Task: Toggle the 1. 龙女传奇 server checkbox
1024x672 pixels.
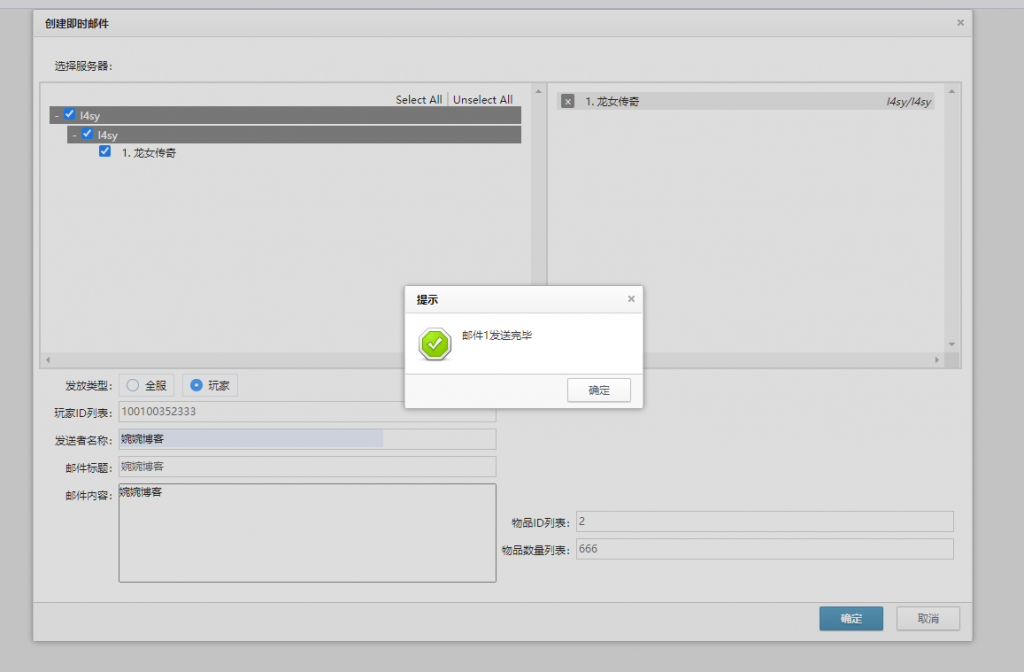Action: pyautogui.click(x=105, y=152)
